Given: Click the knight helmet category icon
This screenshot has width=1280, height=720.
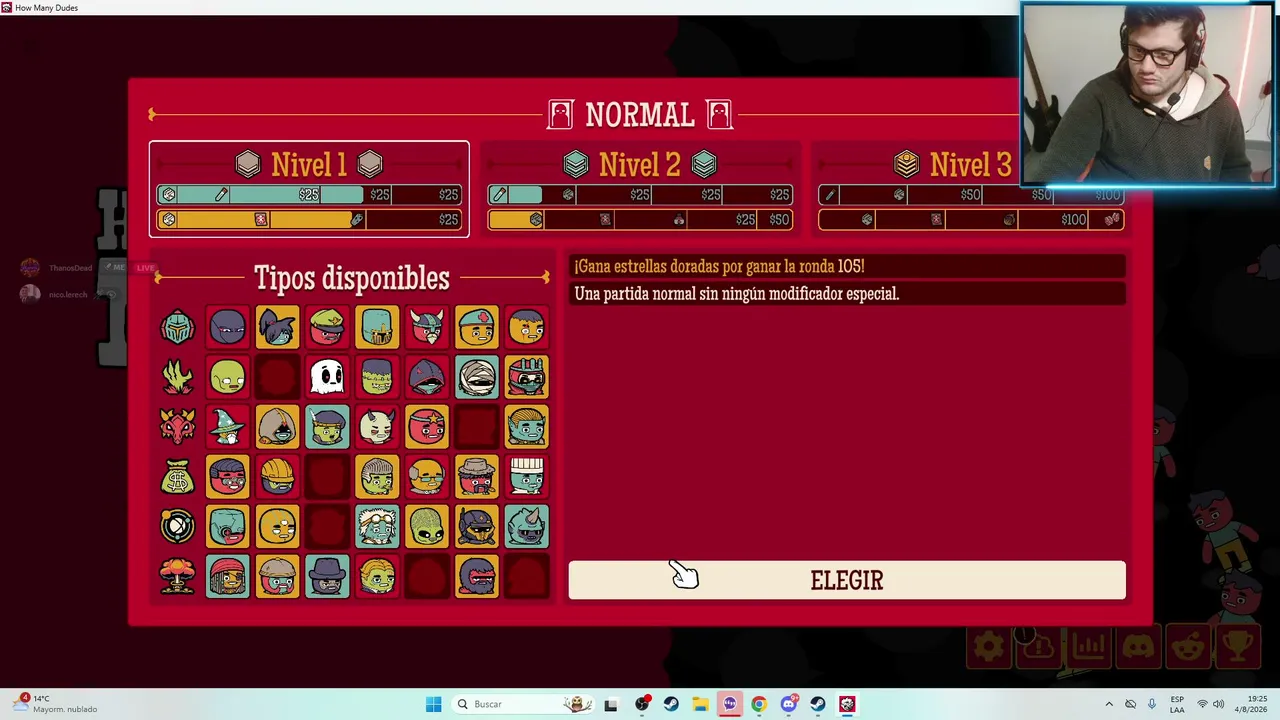Looking at the screenshot, I should pyautogui.click(x=178, y=327).
